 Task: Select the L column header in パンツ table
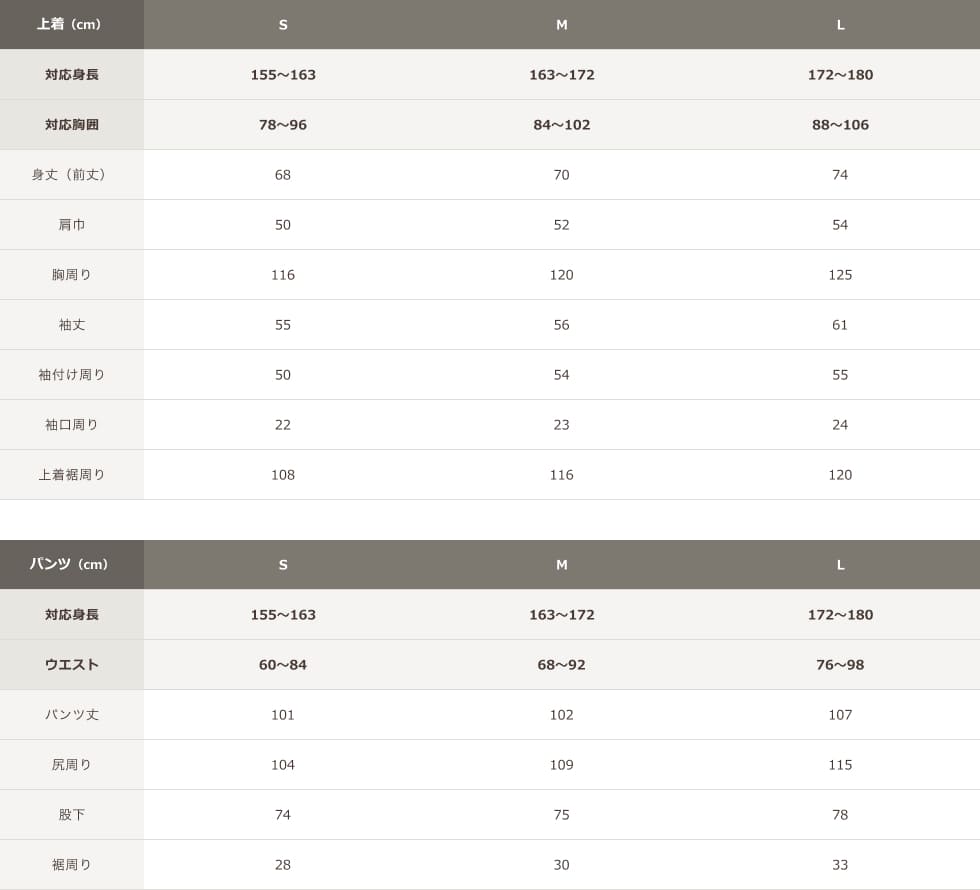tap(840, 565)
